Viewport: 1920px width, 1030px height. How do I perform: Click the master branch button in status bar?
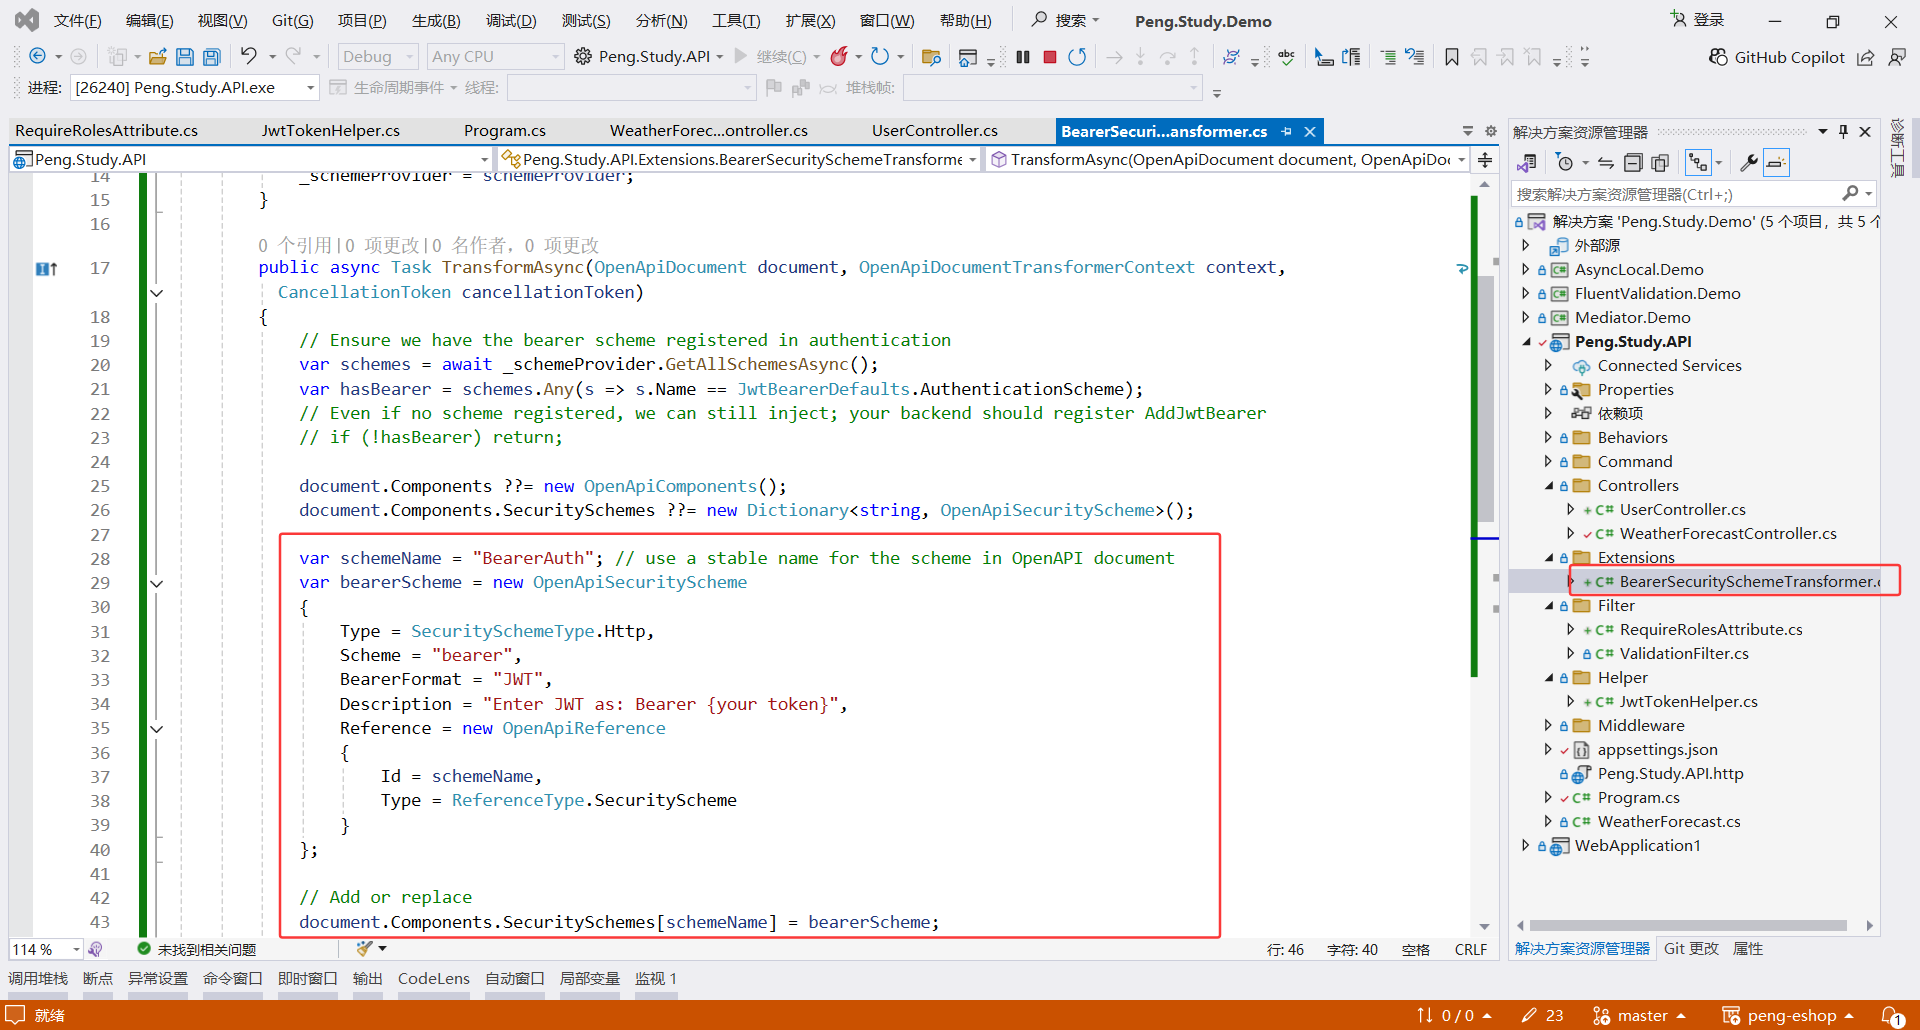pyautogui.click(x=1638, y=1016)
